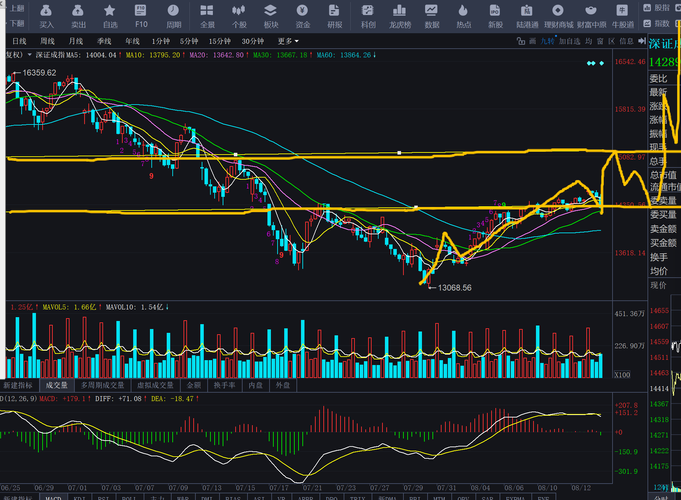Click the 买入 (buy) toolbar icon
This screenshot has width=681, height=500.
click(46, 16)
